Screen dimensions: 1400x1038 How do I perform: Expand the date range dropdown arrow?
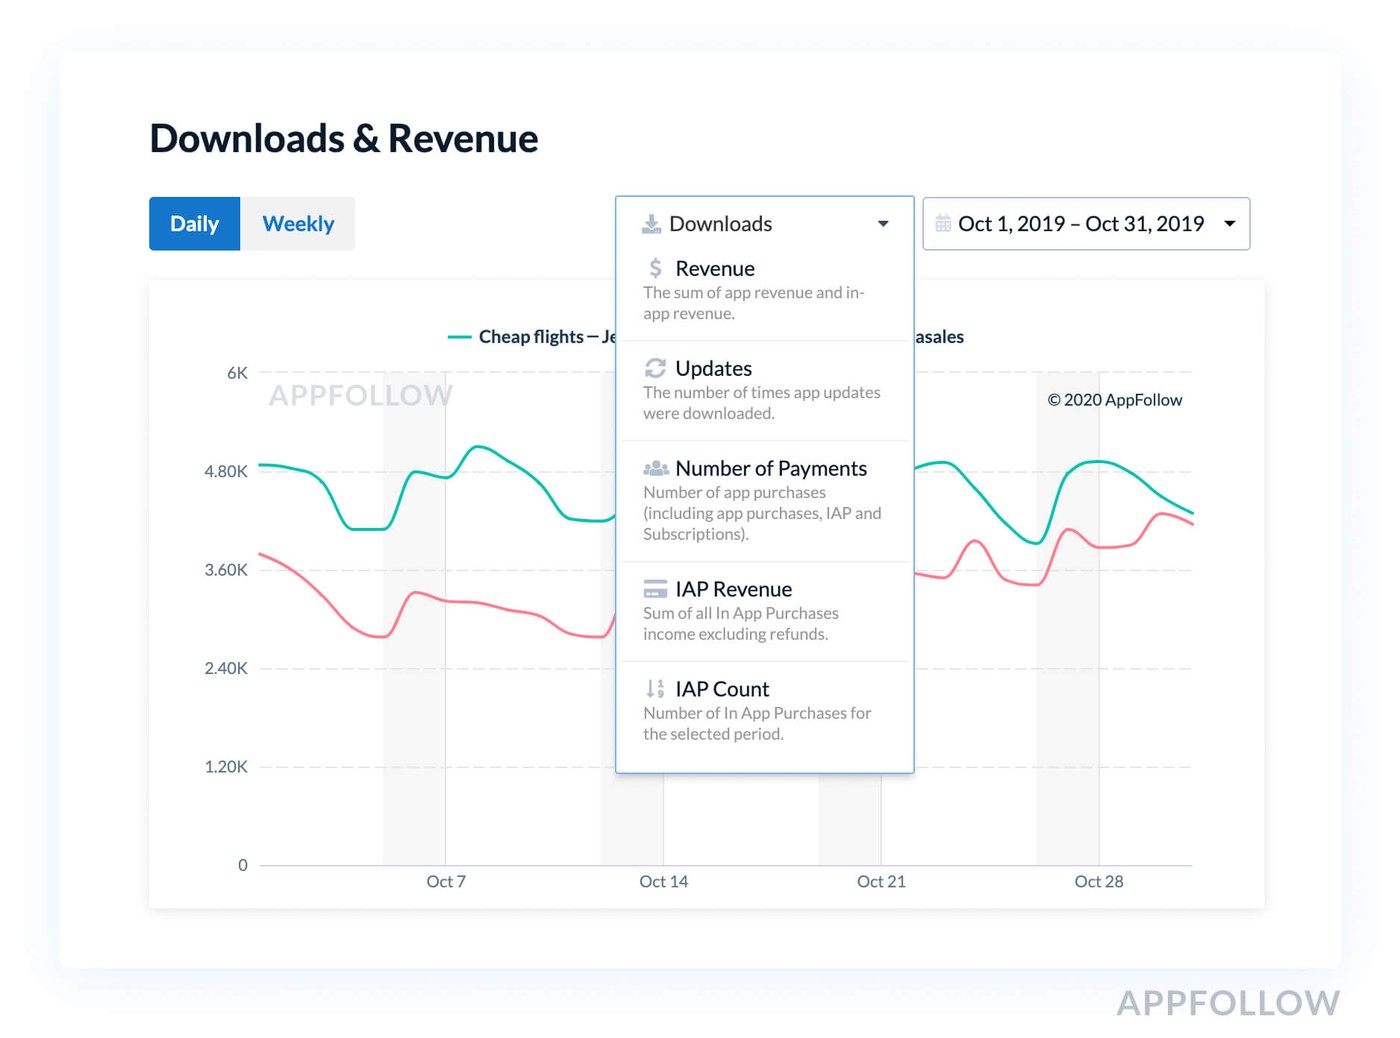1230,224
